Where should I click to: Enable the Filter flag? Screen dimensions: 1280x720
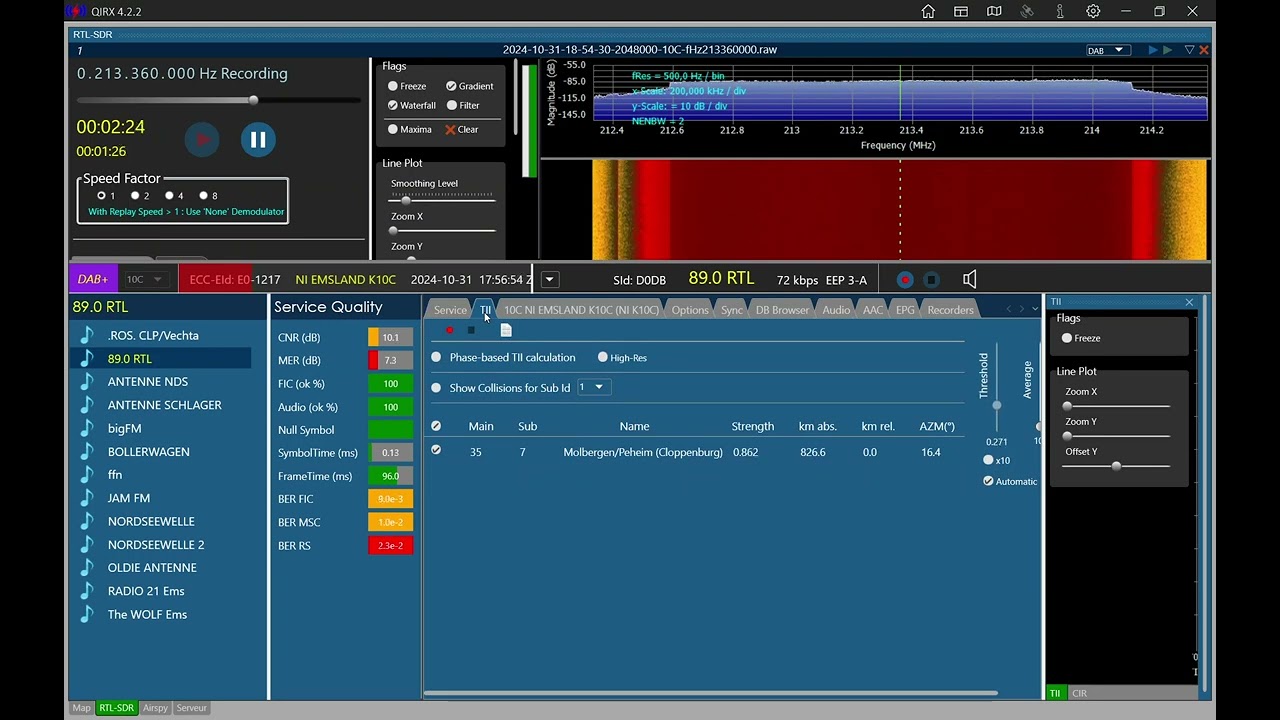[x=452, y=105]
